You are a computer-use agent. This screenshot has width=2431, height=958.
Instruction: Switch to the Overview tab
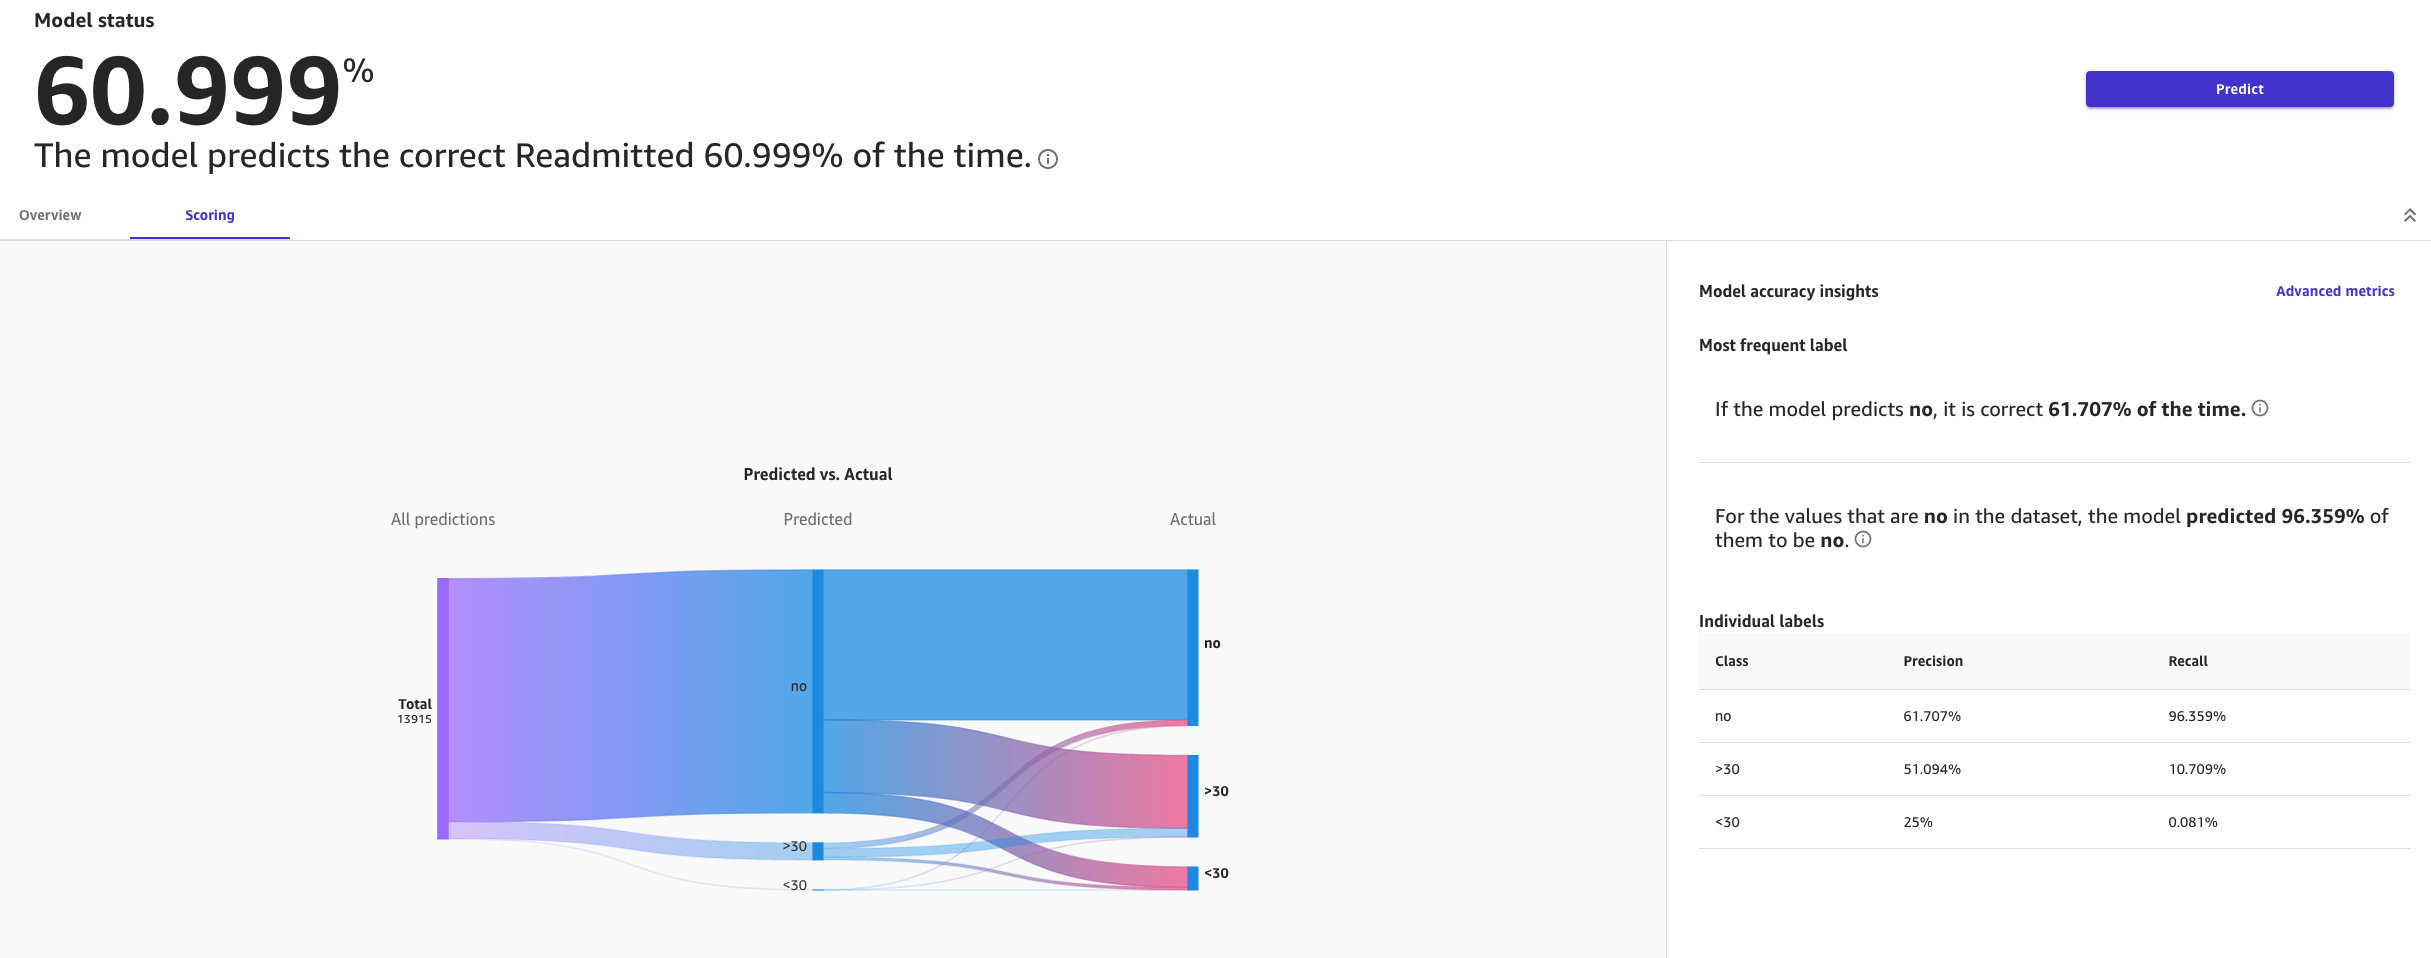pyautogui.click(x=50, y=215)
